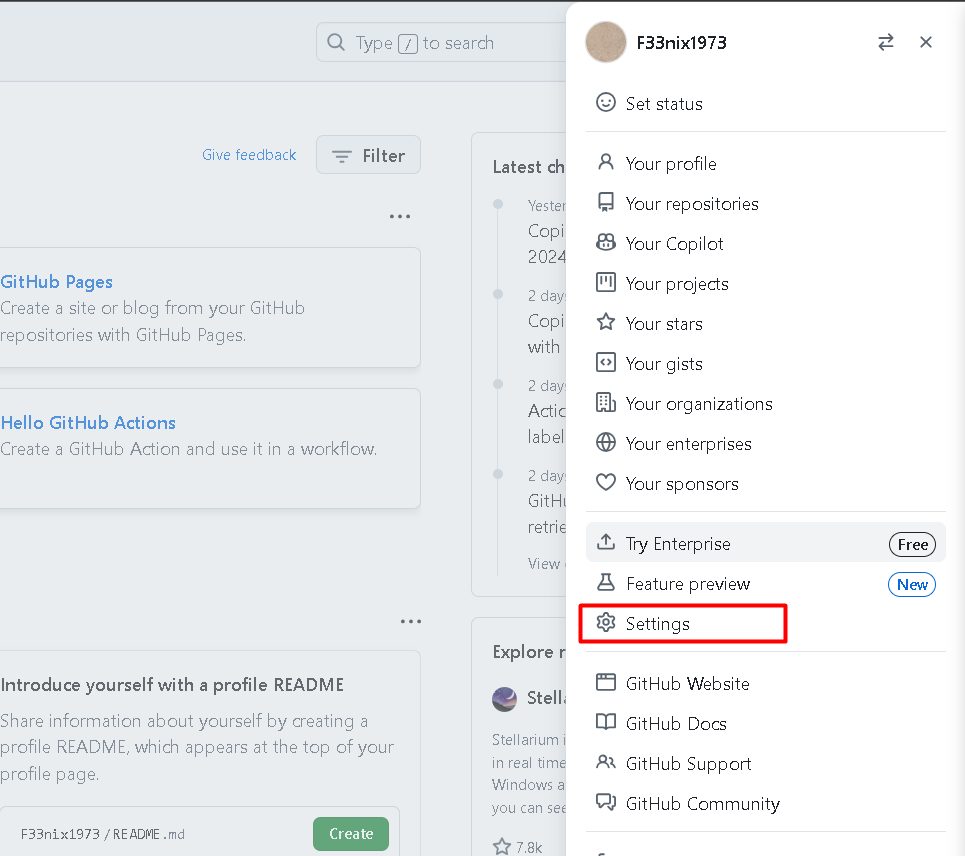Click the people icon beside GitHub Support

[606, 762]
